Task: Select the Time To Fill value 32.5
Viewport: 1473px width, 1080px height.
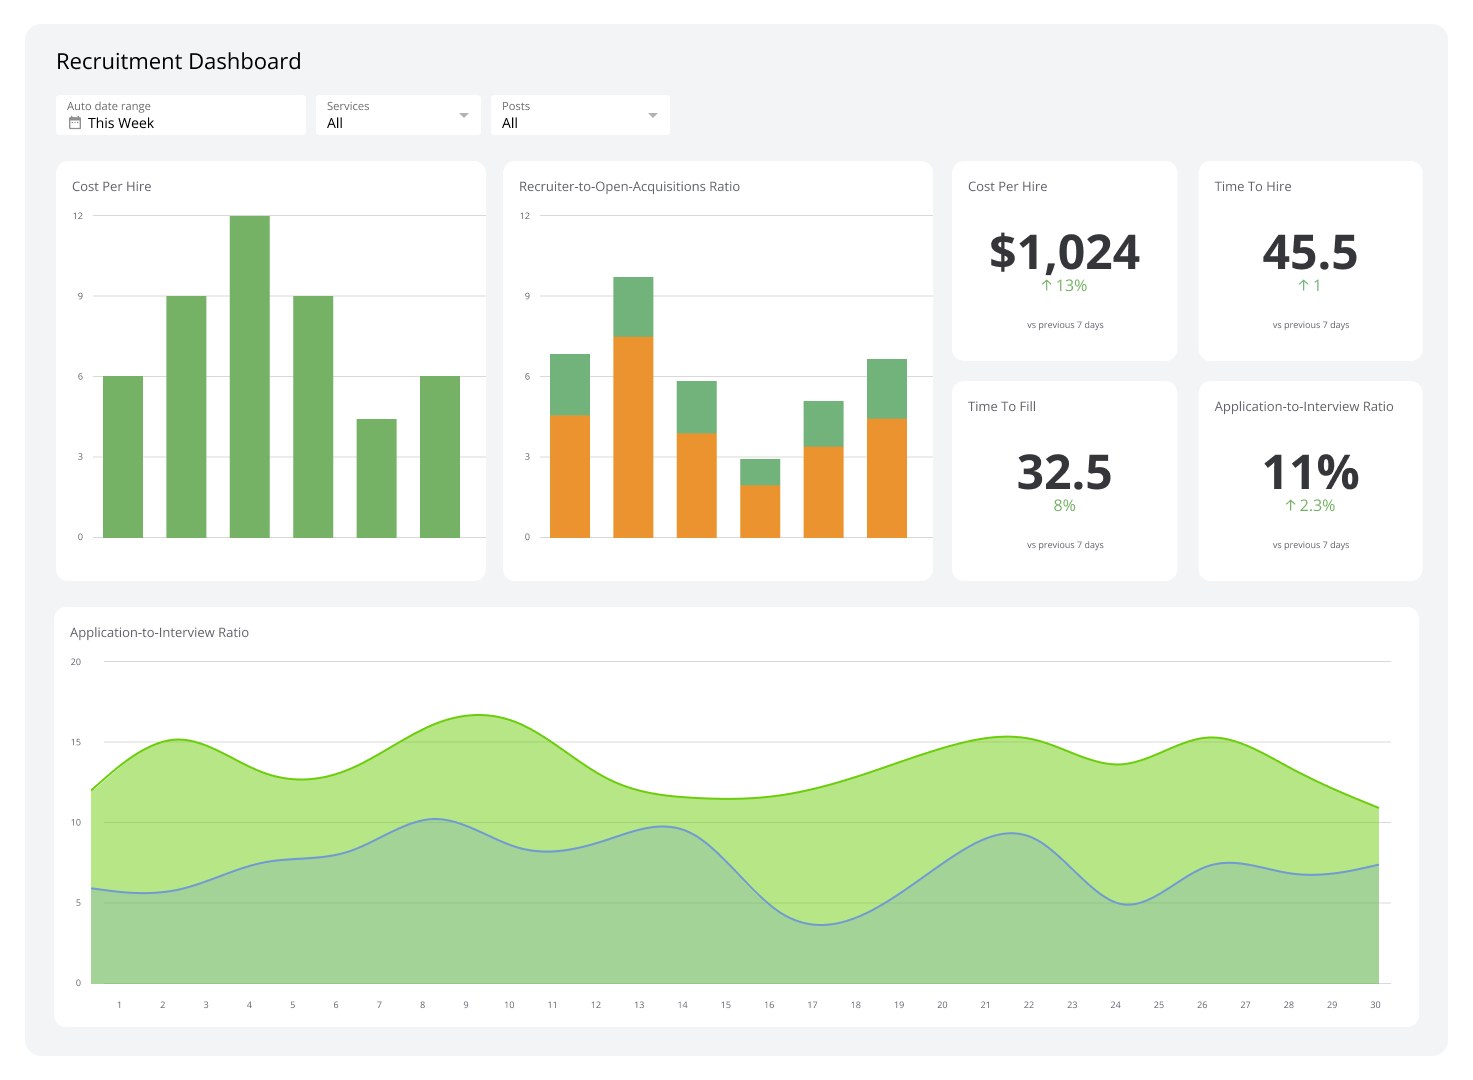Action: click(1063, 471)
